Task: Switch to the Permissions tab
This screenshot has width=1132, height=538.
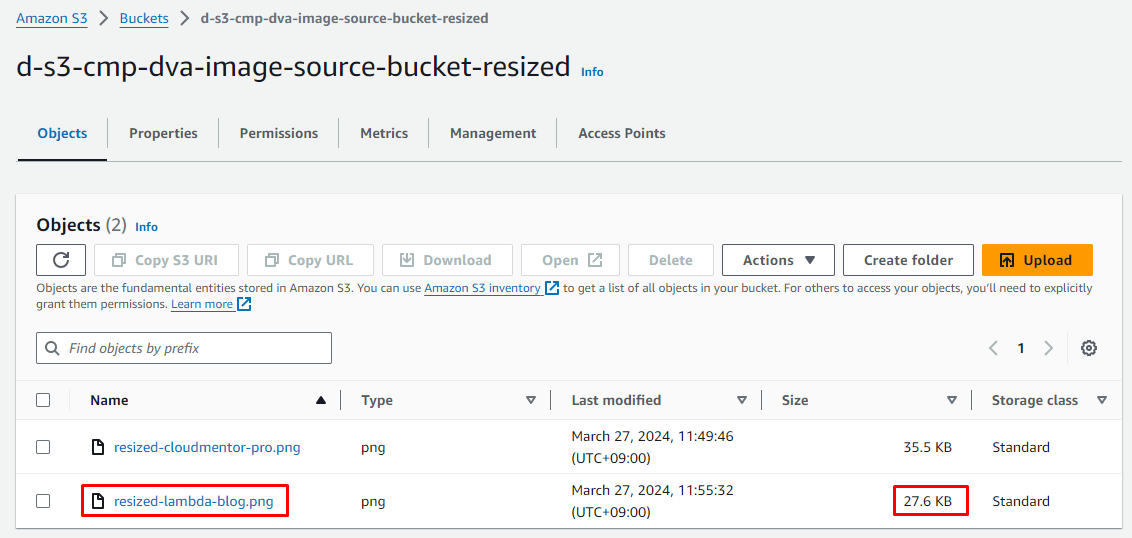Action: [x=278, y=133]
